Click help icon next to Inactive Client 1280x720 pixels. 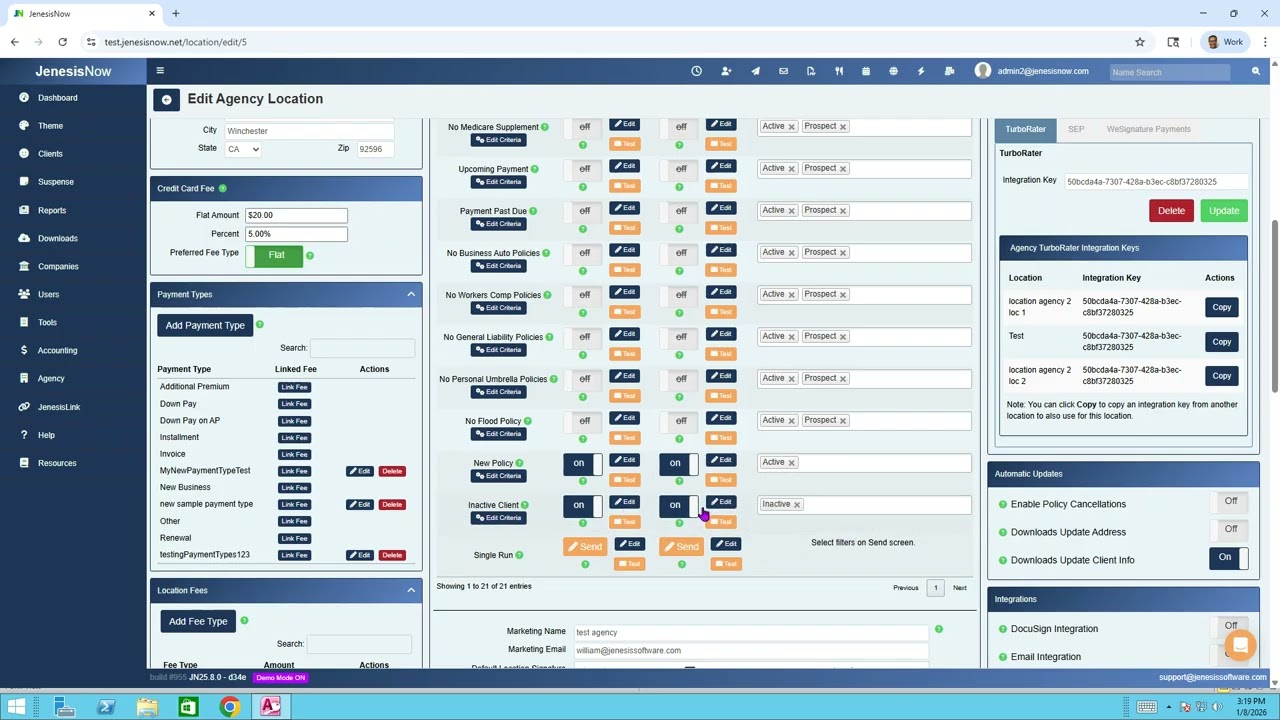click(524, 505)
